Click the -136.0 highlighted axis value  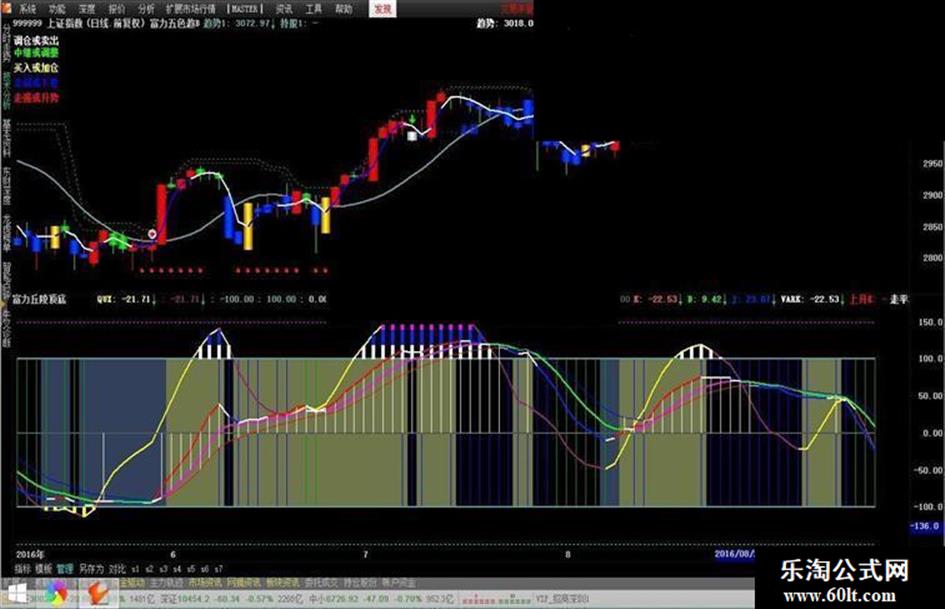click(925, 526)
